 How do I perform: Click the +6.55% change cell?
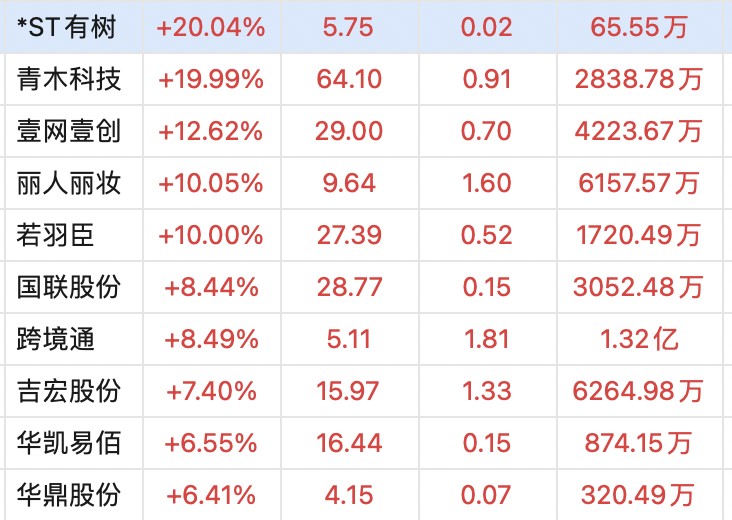[211, 443]
